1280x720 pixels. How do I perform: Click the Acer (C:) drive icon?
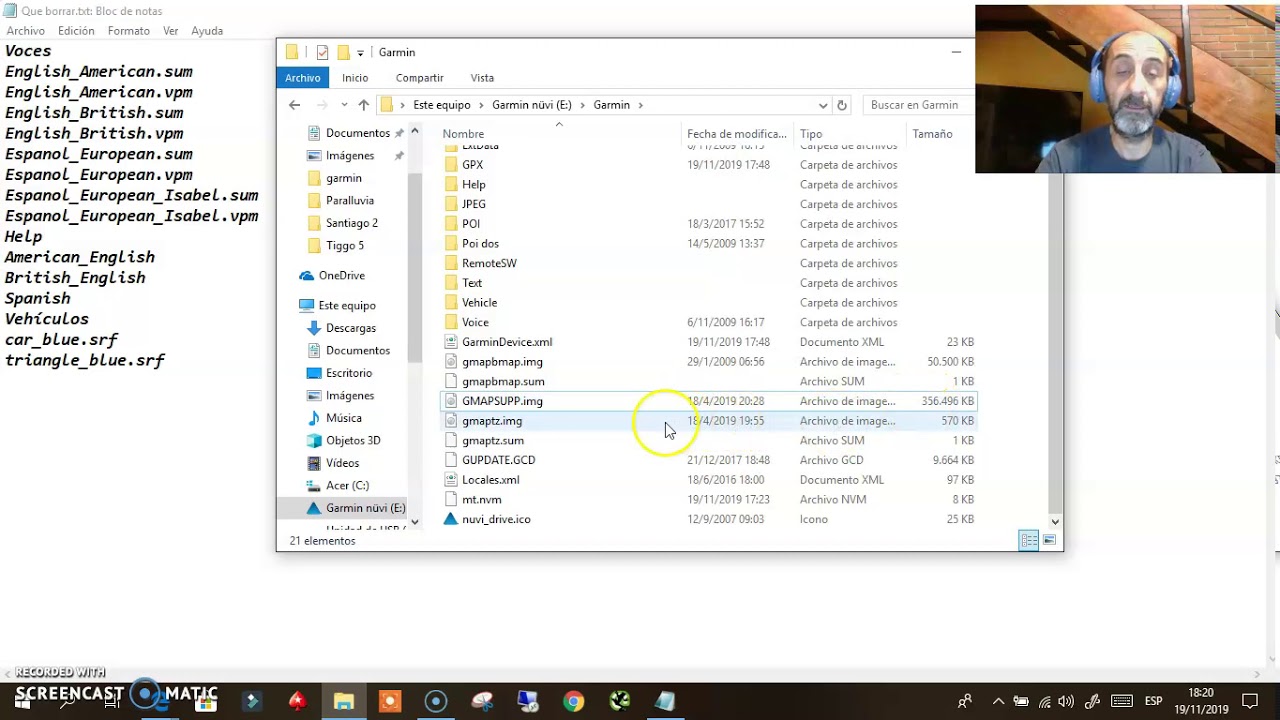click(314, 485)
